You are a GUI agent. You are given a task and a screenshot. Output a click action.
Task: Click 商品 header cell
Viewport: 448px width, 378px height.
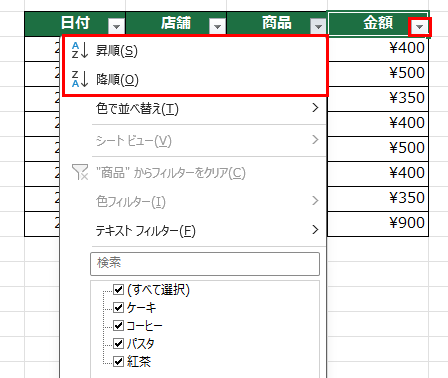[277, 23]
